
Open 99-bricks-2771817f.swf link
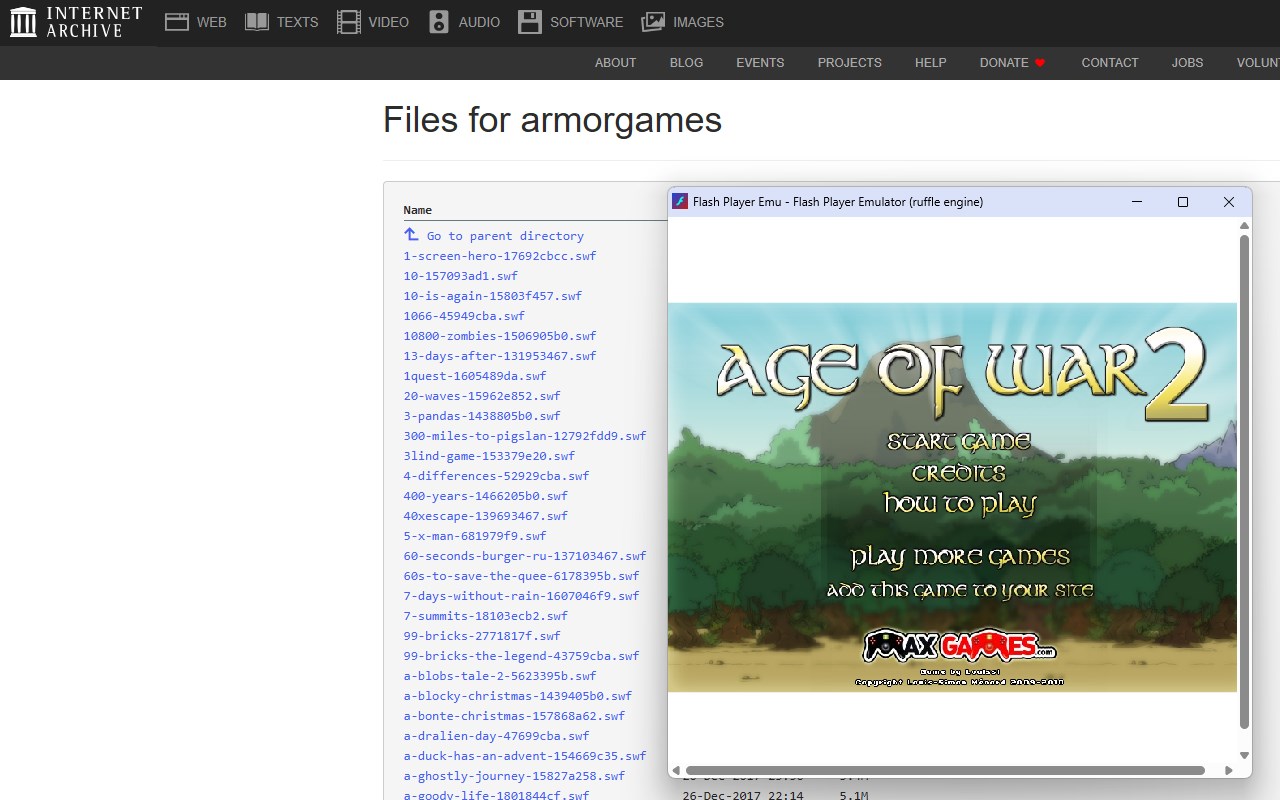click(x=482, y=636)
